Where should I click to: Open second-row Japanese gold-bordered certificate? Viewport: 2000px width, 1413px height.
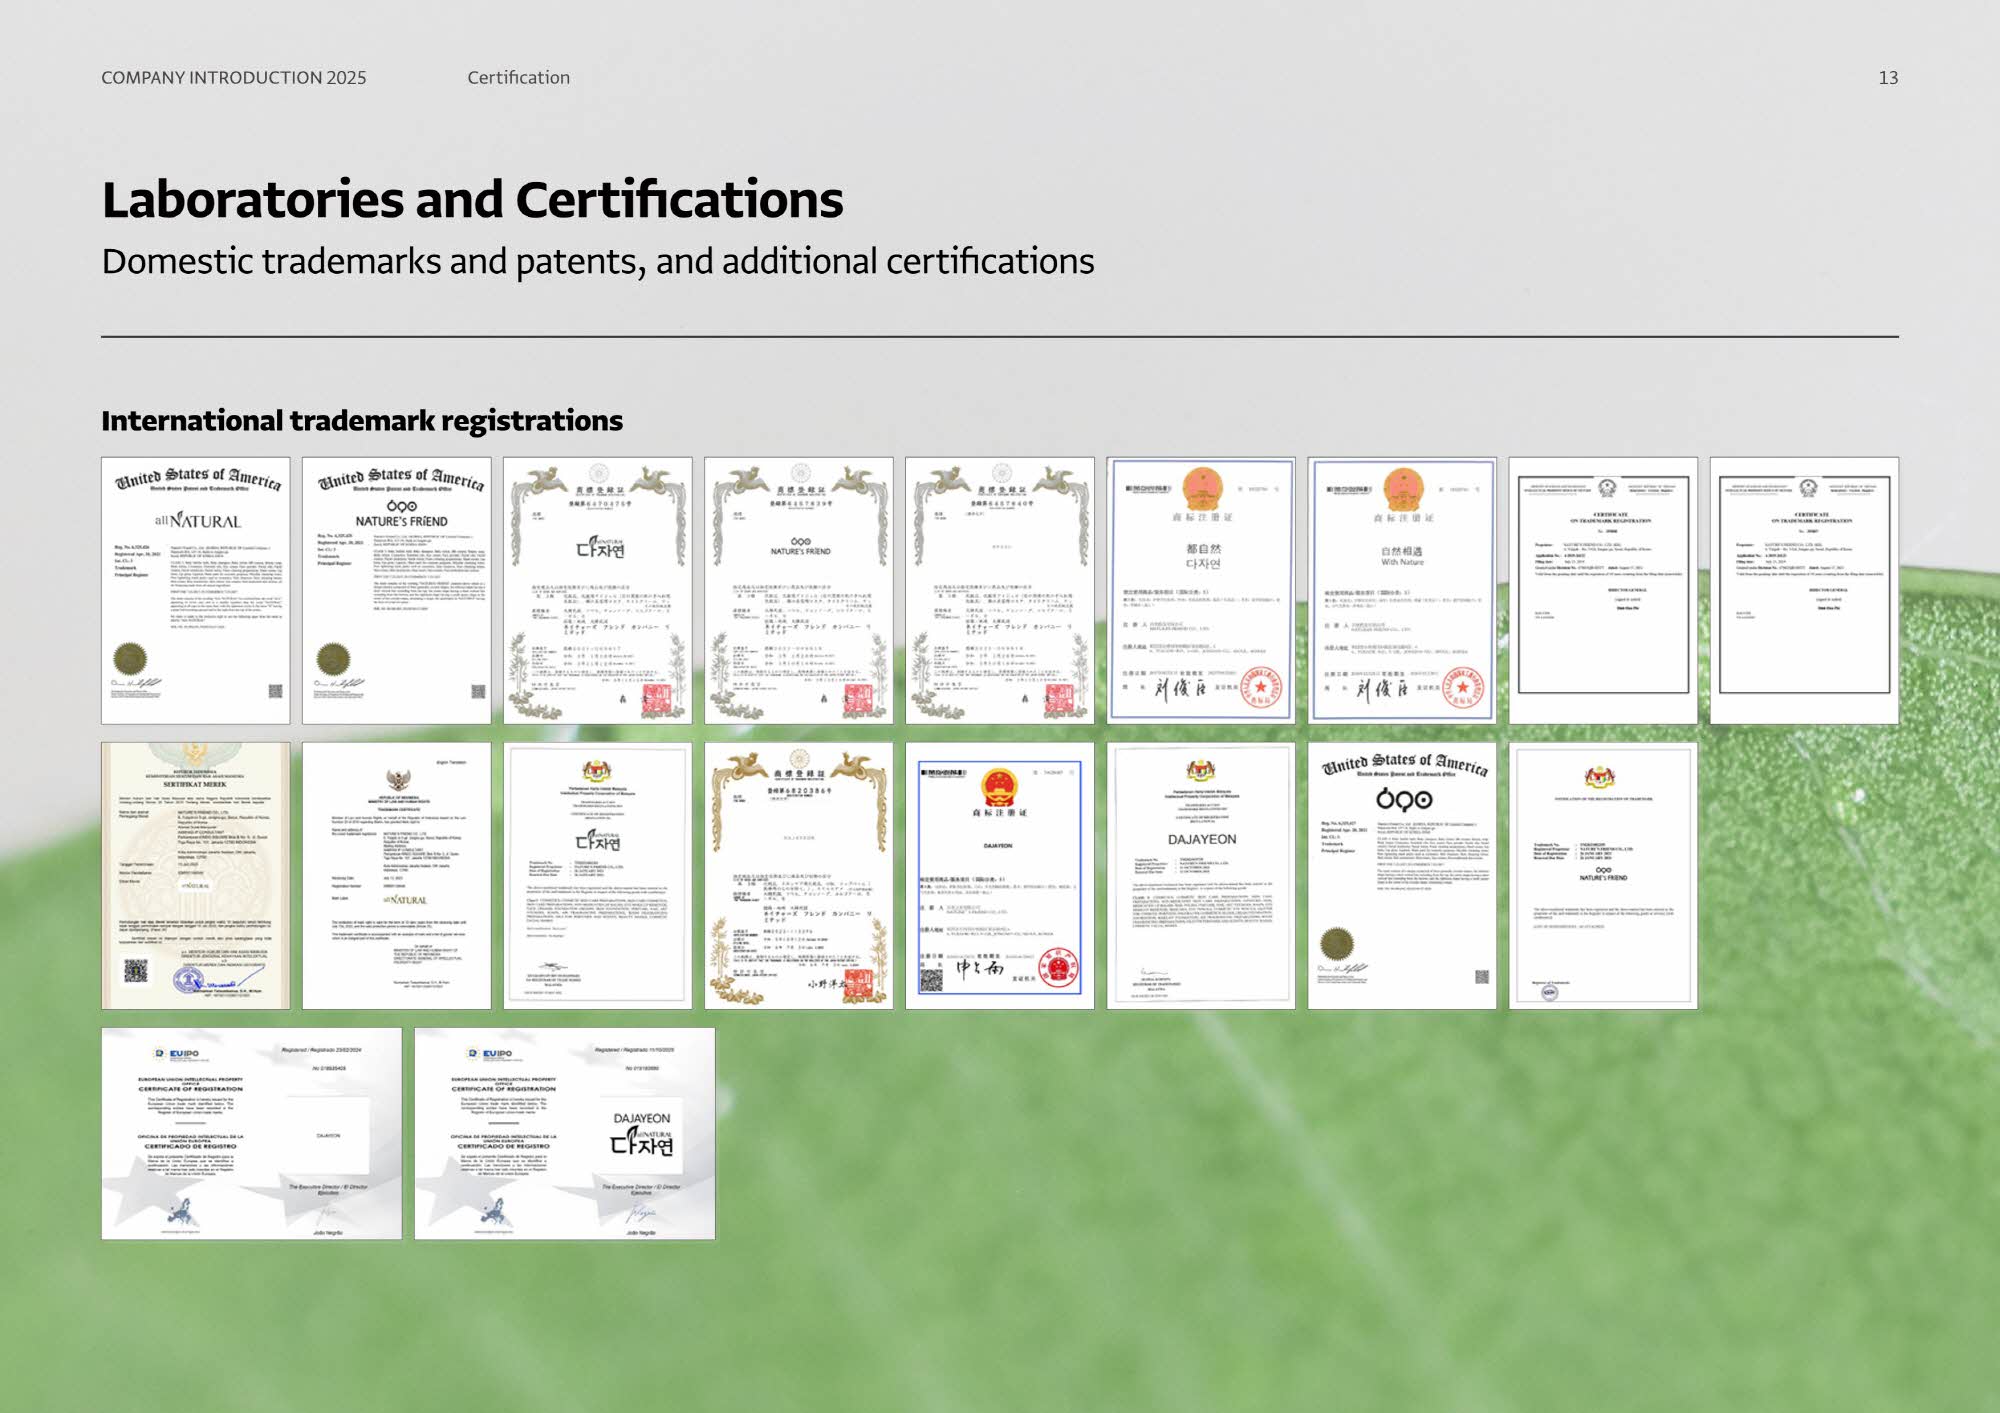798,875
